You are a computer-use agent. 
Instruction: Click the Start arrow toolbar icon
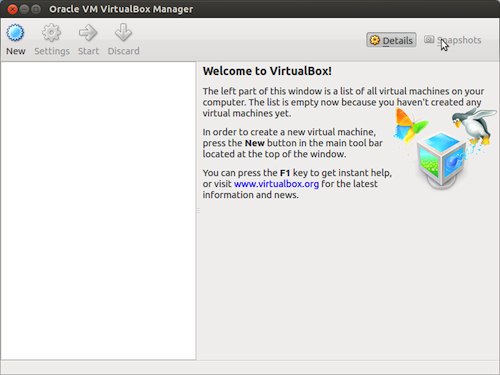(88, 33)
